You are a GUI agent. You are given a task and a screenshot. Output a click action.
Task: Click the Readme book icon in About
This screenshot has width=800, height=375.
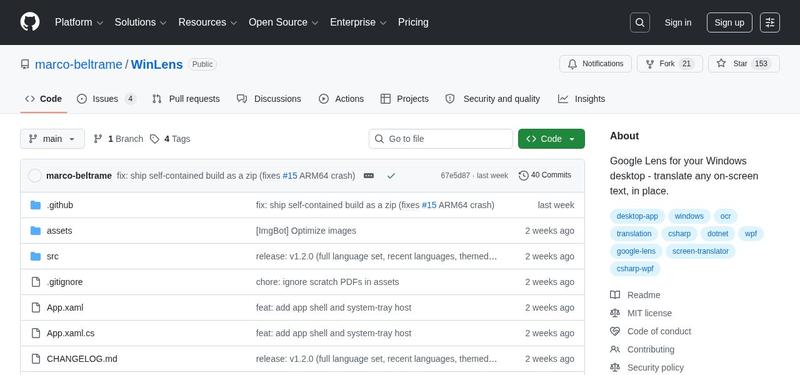pos(615,295)
